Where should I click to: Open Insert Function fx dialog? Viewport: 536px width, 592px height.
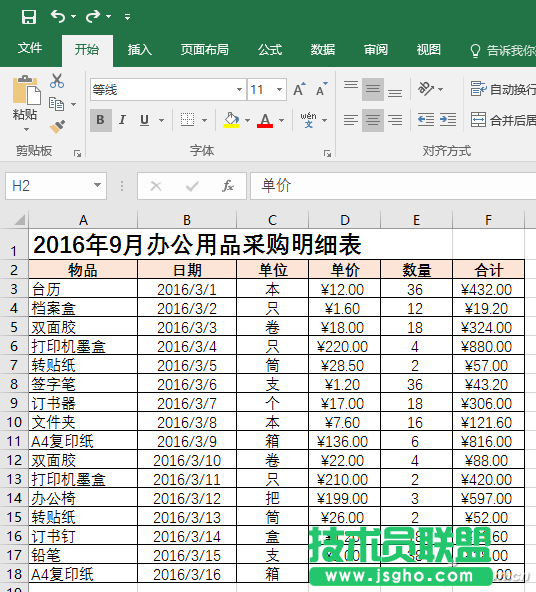(x=228, y=186)
